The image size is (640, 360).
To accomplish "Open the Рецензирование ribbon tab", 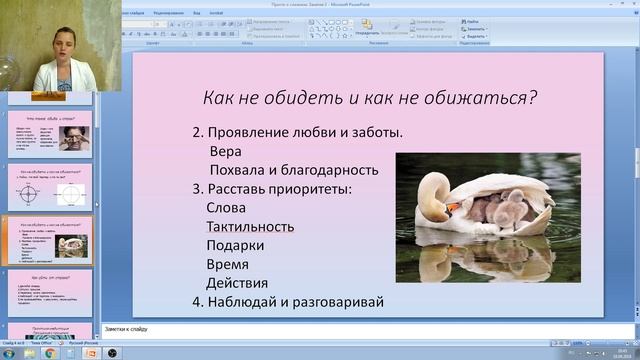I will coord(169,13).
